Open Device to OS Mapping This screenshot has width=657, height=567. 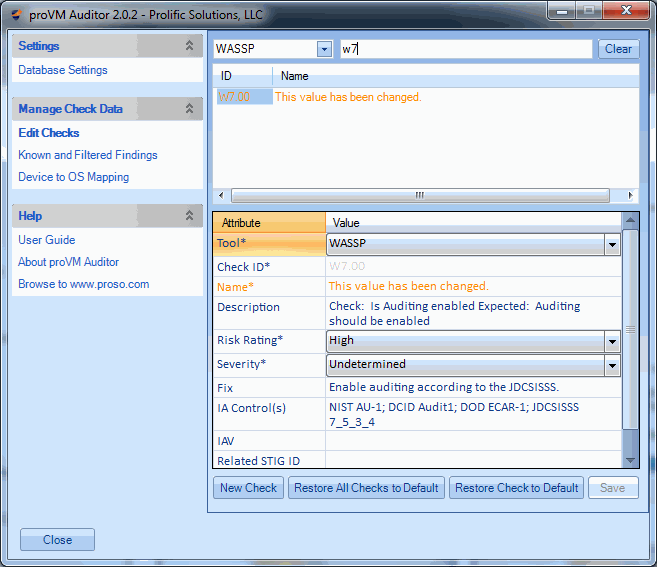(x=73, y=177)
